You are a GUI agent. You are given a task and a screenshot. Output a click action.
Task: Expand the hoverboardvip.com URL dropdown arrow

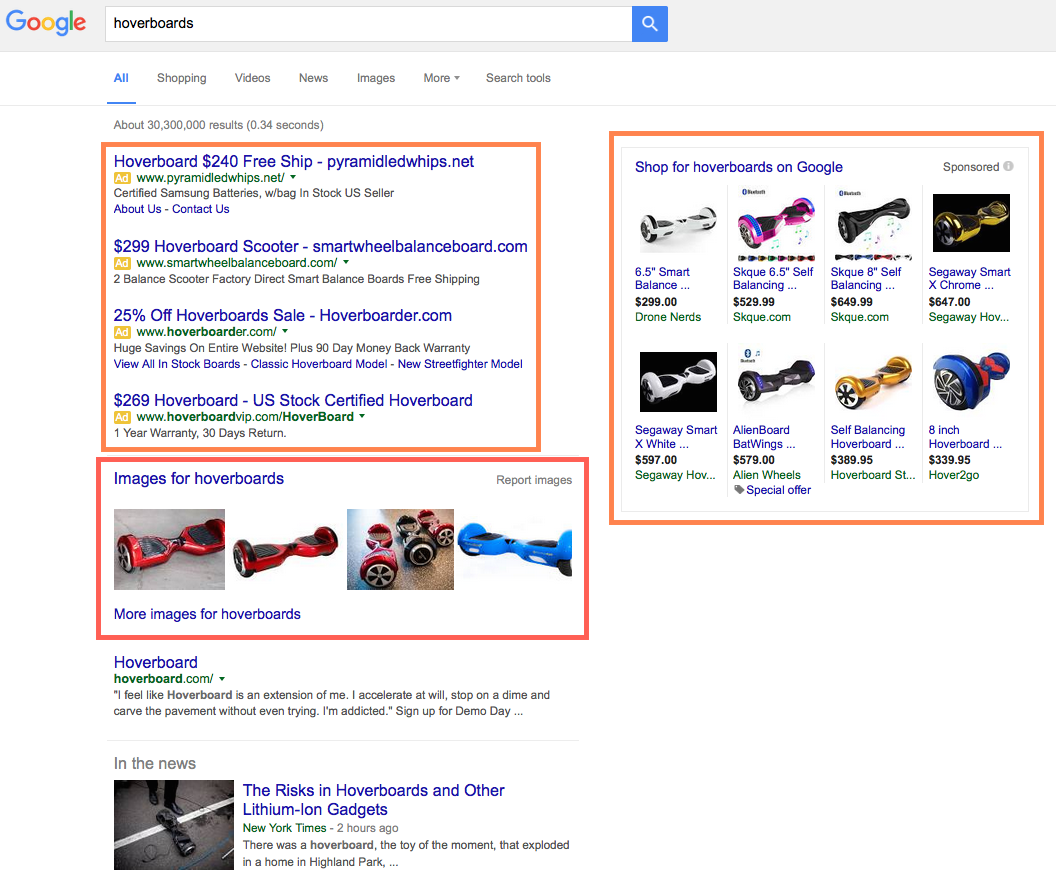point(362,416)
